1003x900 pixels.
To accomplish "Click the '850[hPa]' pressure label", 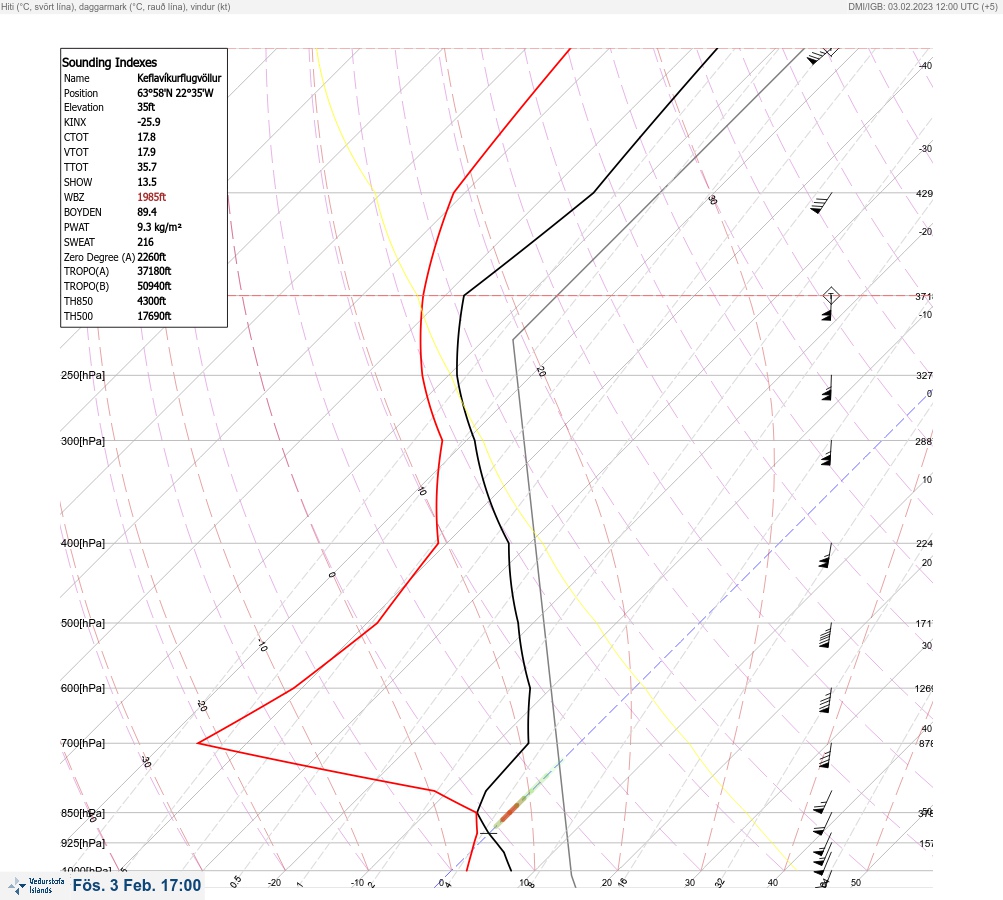I will pos(83,813).
